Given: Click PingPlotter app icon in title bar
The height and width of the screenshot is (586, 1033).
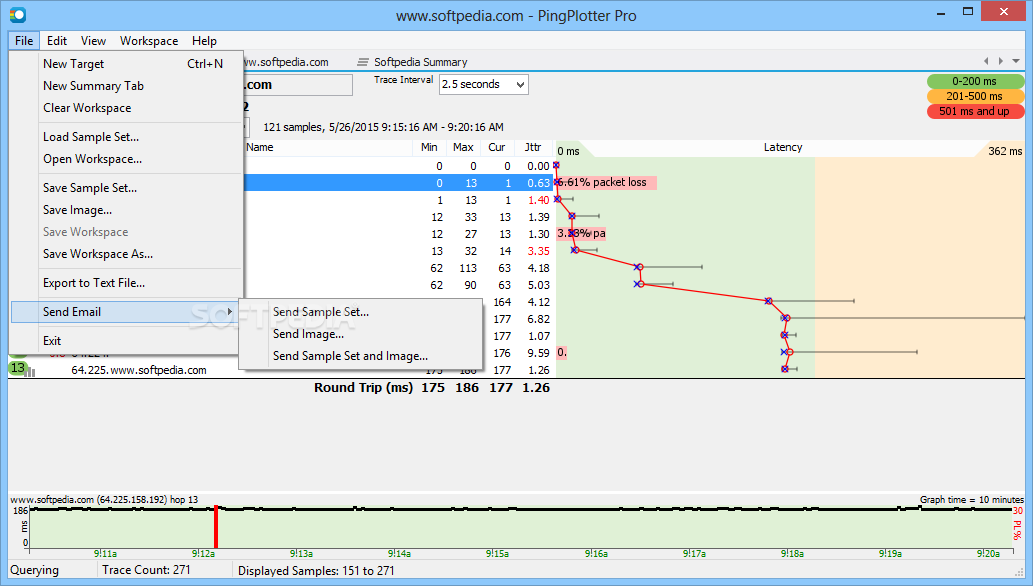Looking at the screenshot, I should 18,15.
